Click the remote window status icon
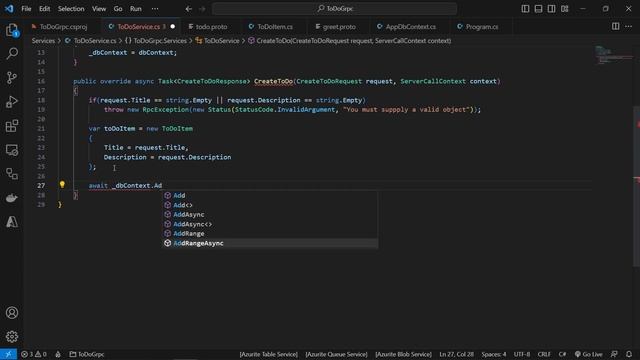Image resolution: width=640 pixels, height=360 pixels. point(8,354)
